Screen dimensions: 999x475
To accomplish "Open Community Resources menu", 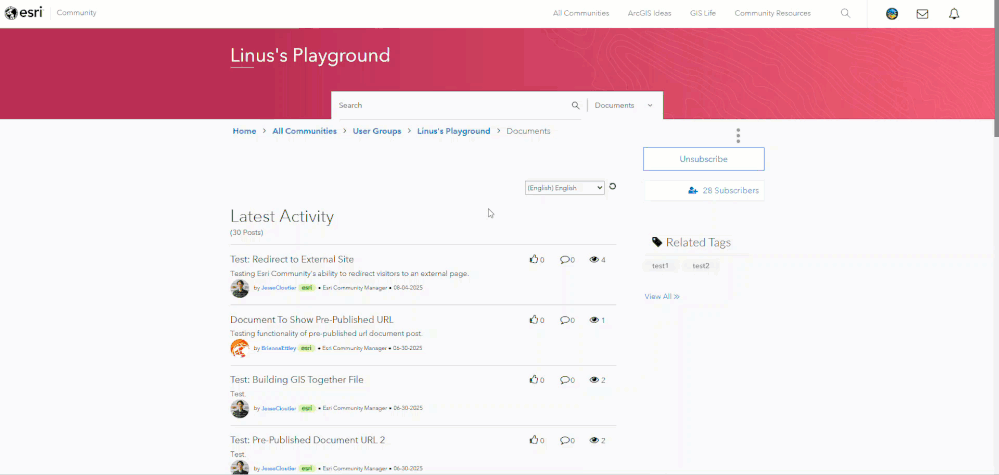I will [x=773, y=13].
